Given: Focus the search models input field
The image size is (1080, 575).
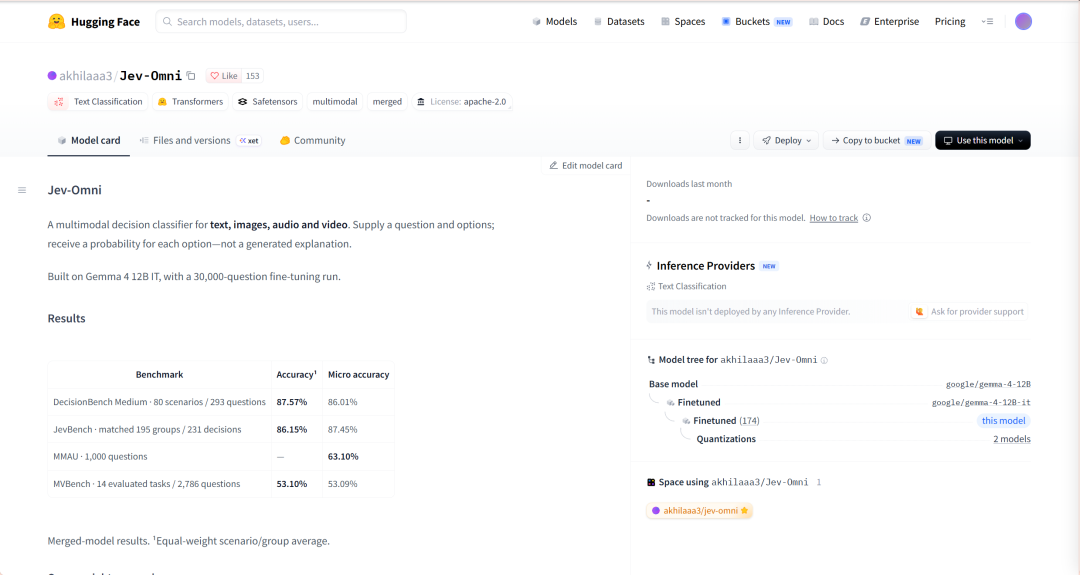Looking at the screenshot, I should [281, 21].
